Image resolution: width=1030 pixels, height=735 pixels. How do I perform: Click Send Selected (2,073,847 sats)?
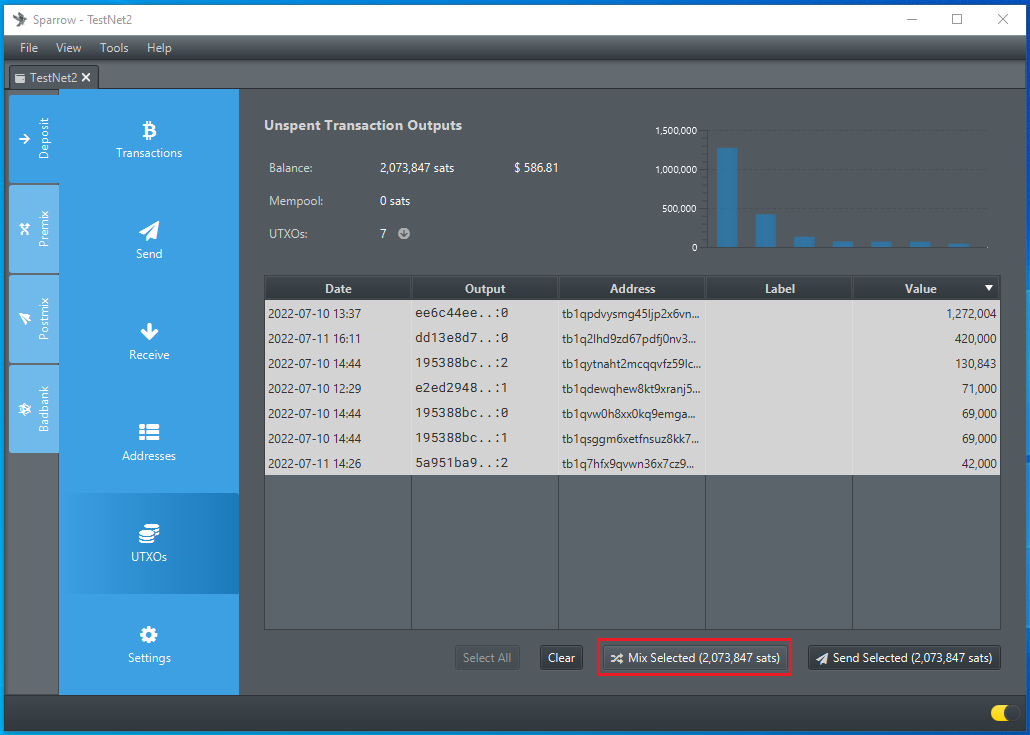[x=904, y=657]
